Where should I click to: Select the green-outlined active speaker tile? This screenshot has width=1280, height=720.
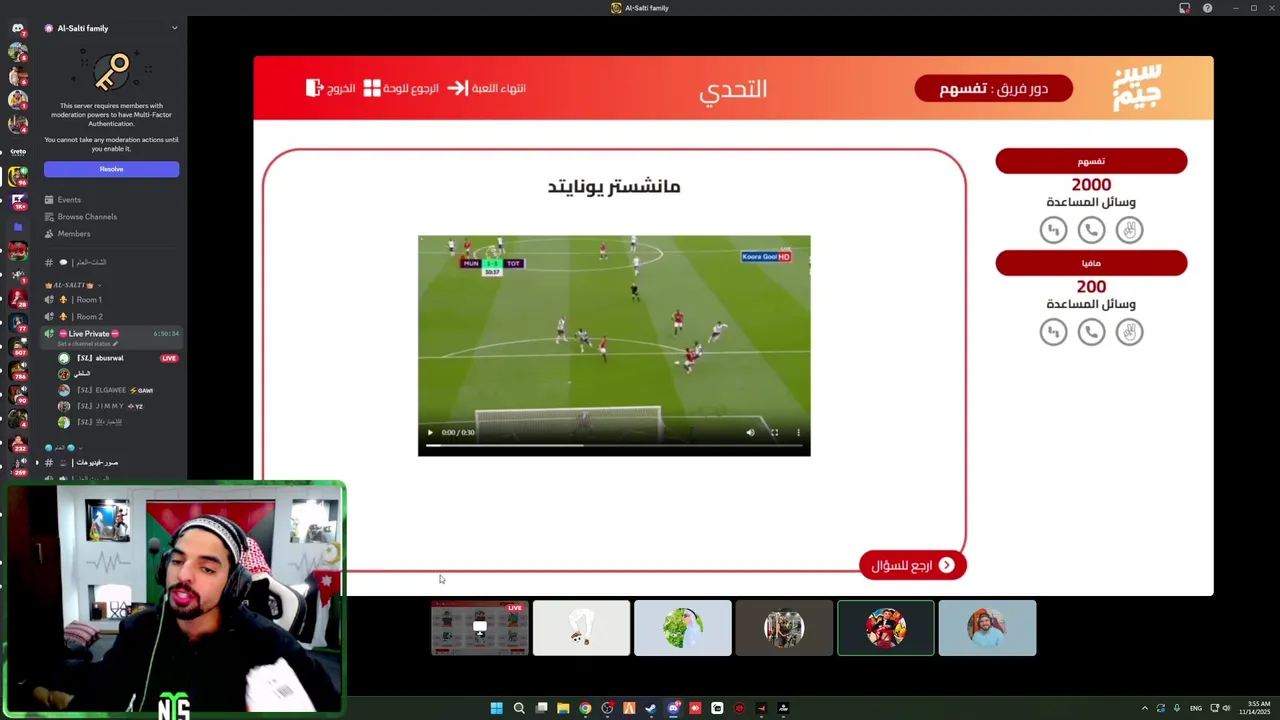pos(886,628)
